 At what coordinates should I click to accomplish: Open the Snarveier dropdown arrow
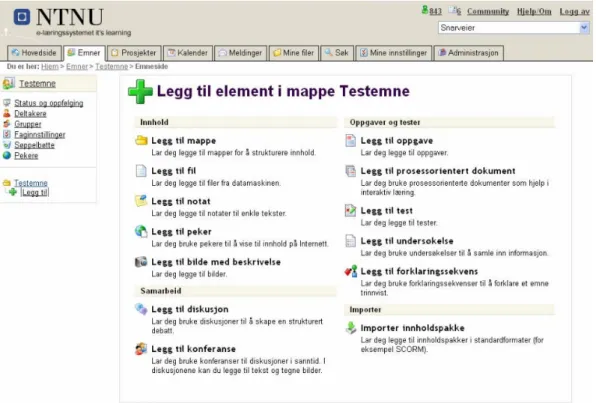point(584,28)
